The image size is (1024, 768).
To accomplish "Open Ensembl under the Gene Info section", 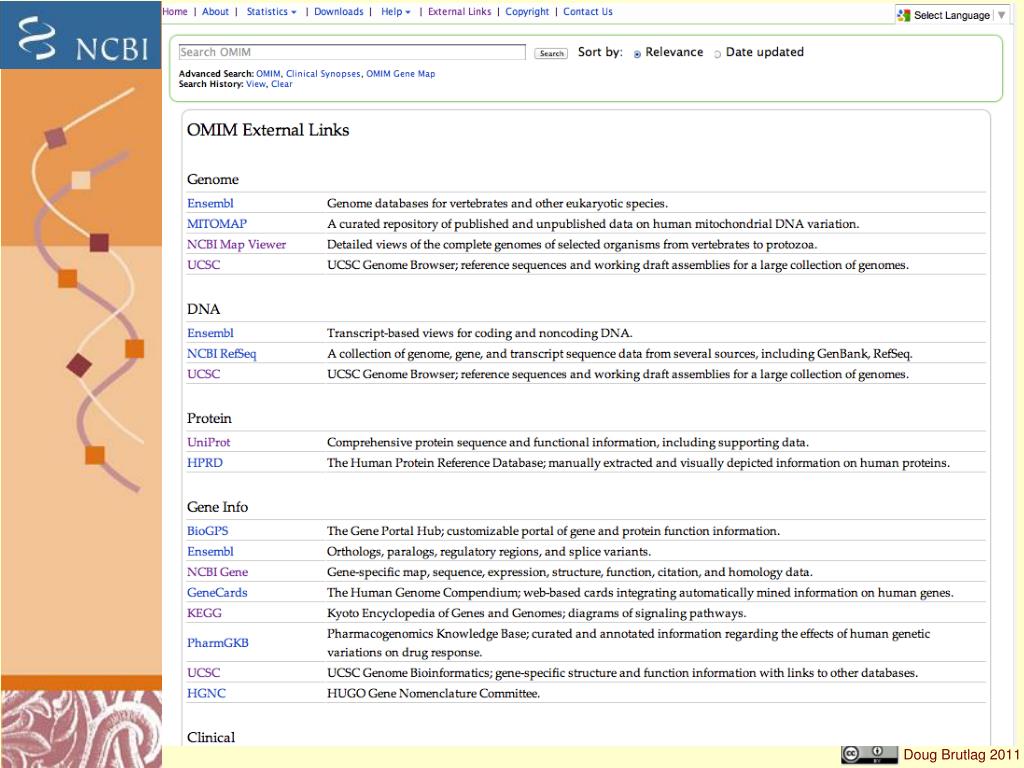I will [x=210, y=552].
